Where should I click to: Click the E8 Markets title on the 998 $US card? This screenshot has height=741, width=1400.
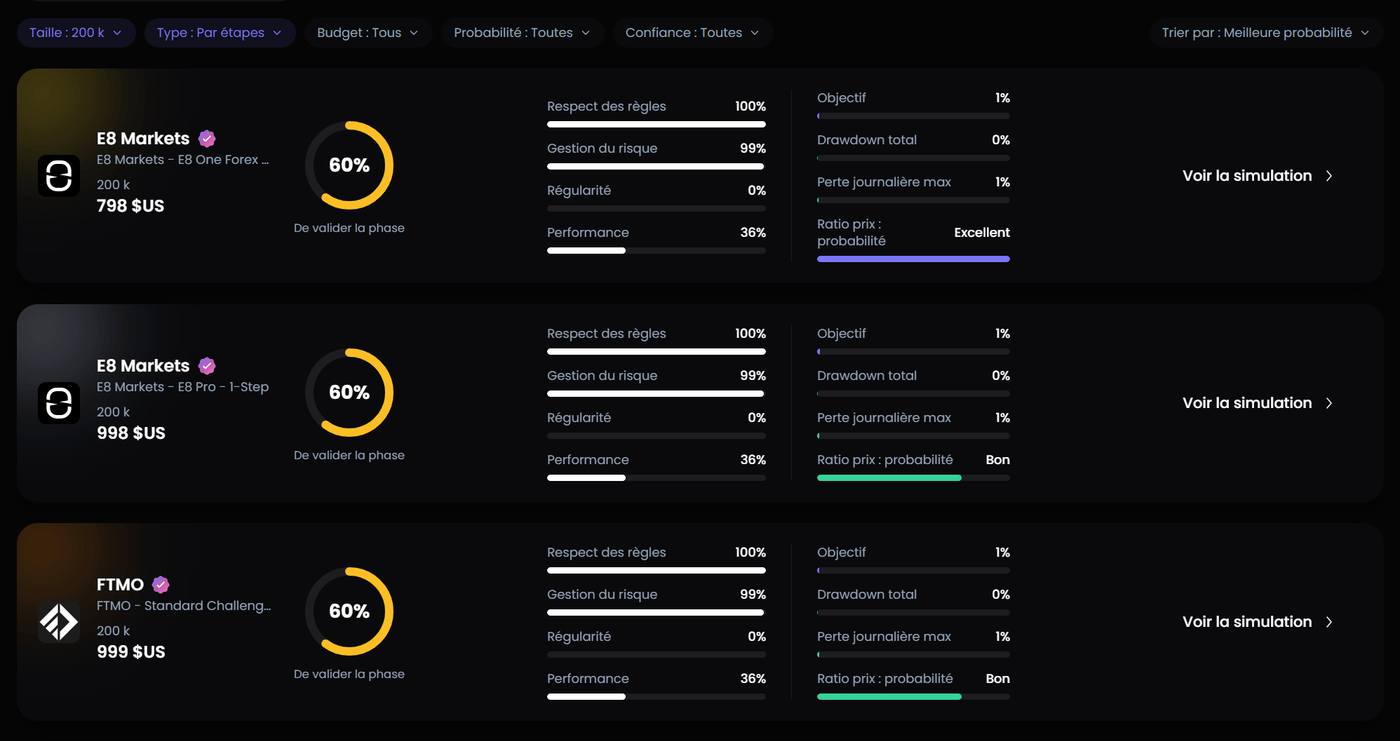143,365
